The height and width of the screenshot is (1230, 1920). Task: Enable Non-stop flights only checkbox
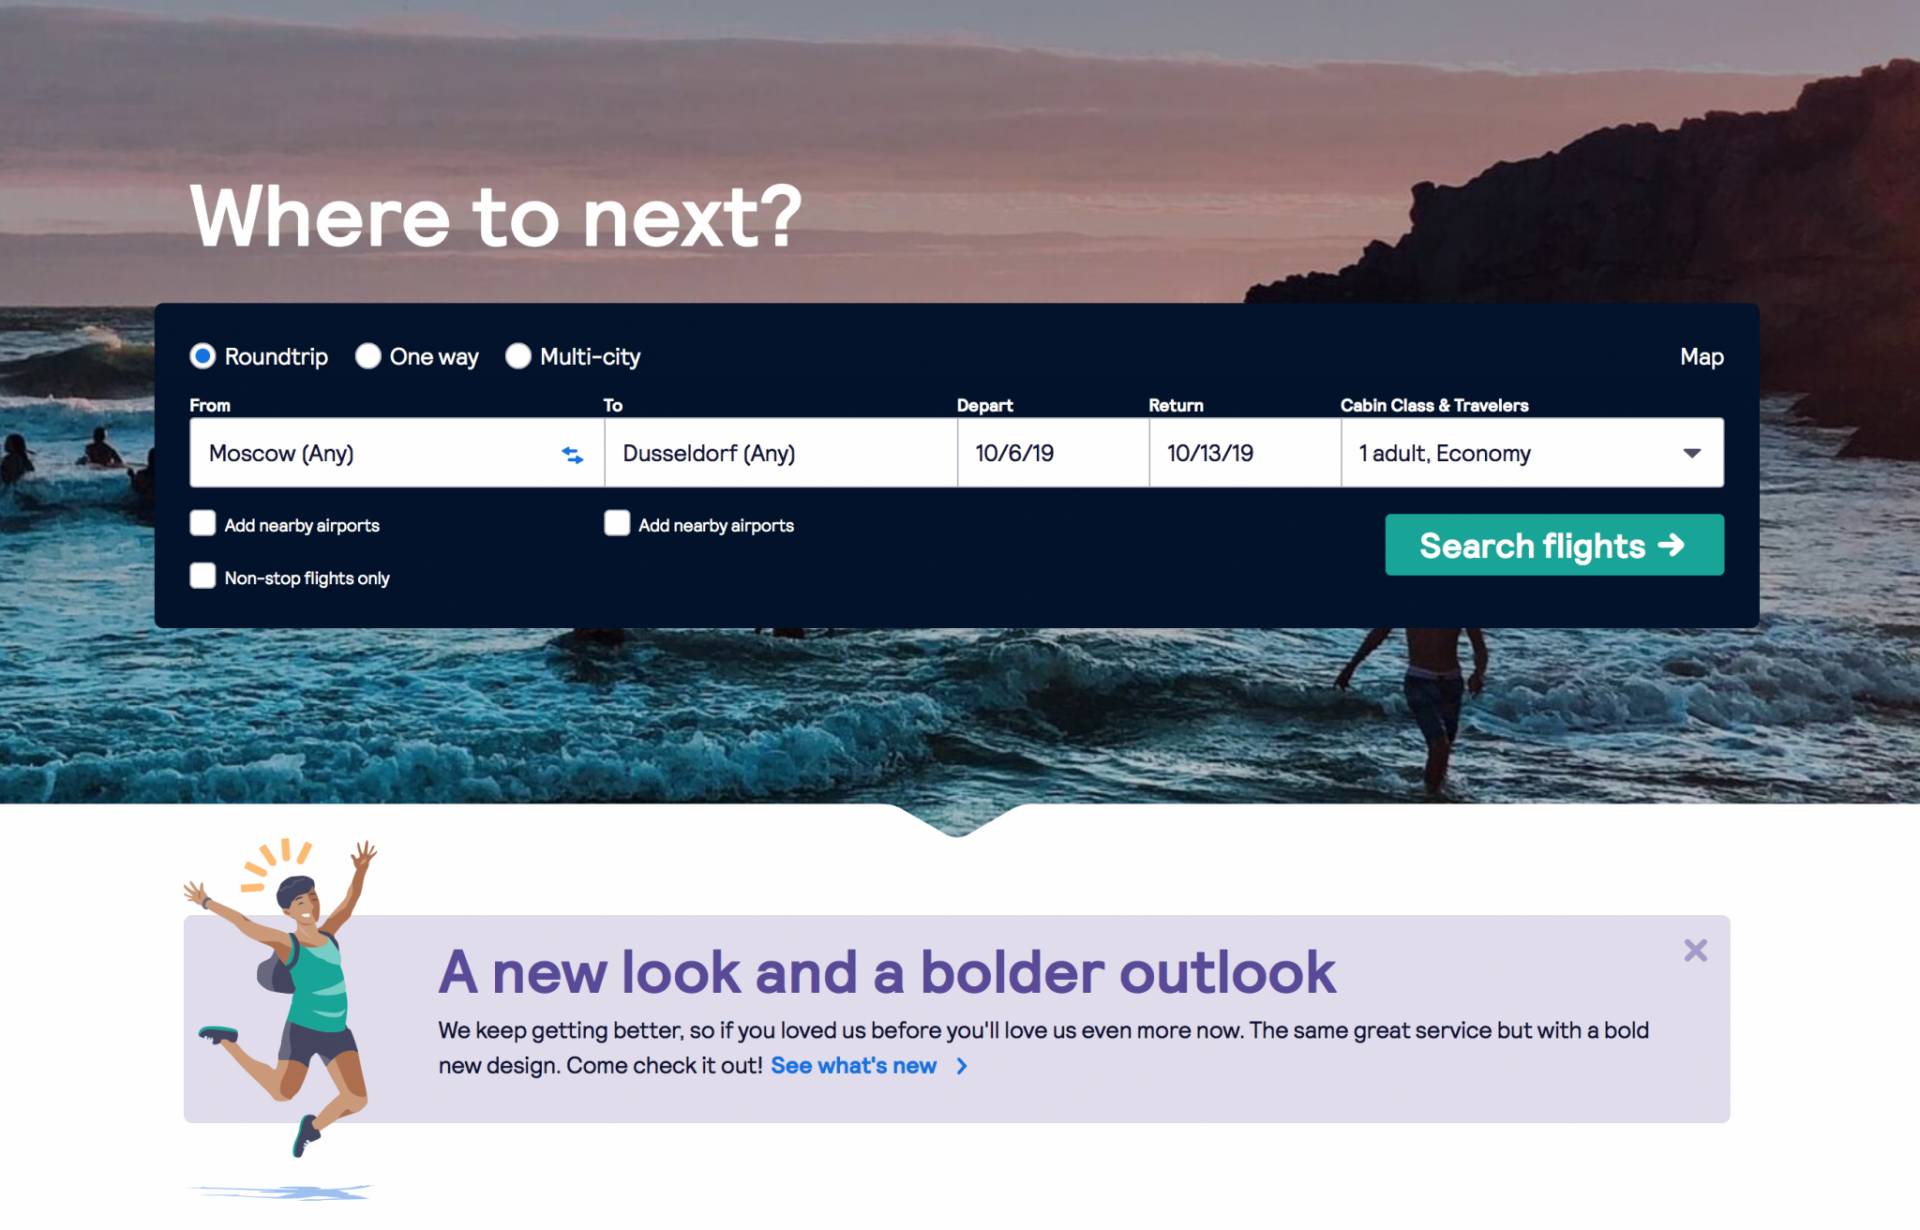(203, 575)
